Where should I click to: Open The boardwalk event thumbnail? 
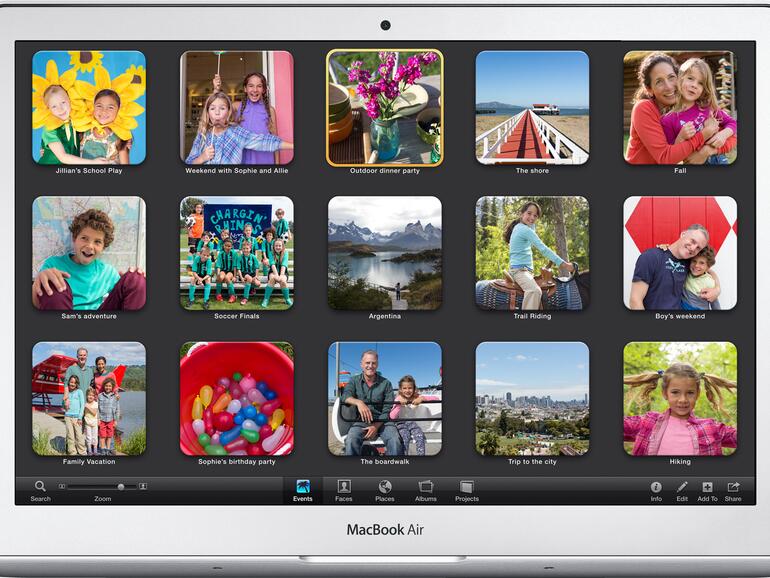pyautogui.click(x=385, y=399)
